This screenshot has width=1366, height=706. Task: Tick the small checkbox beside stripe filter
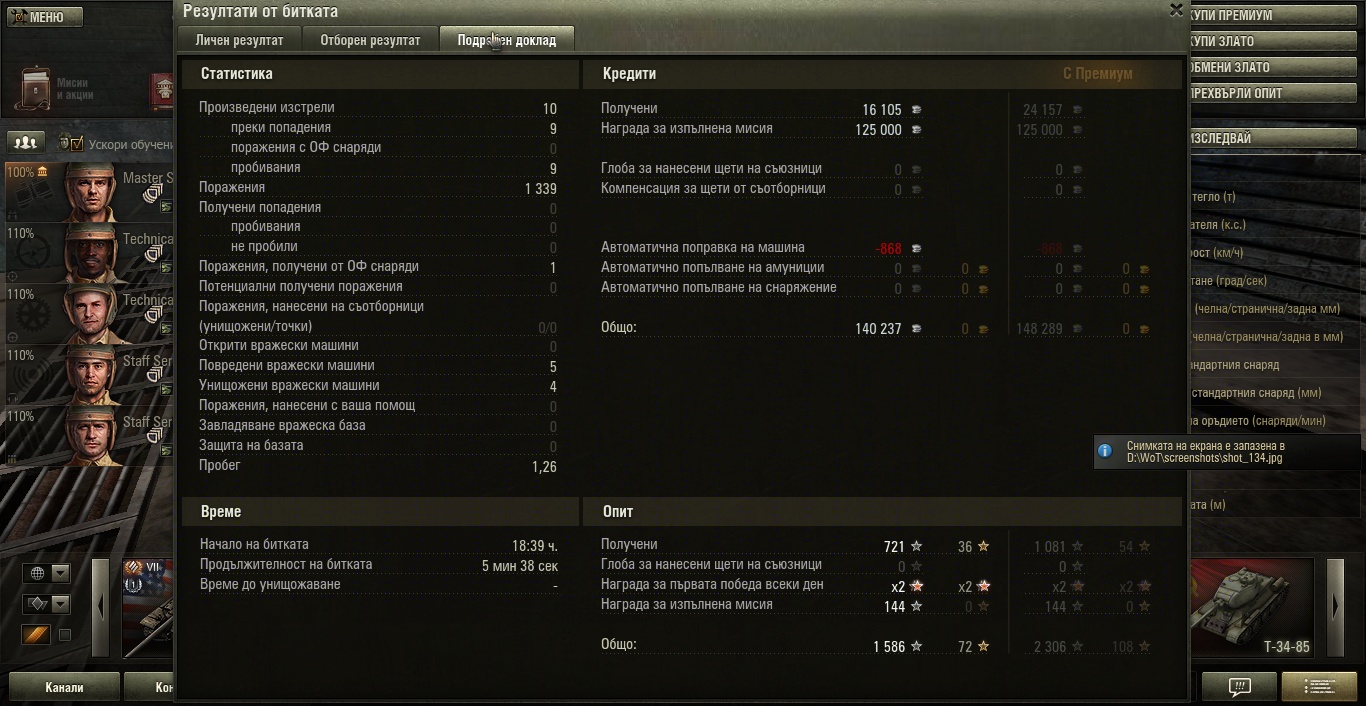(x=65, y=635)
